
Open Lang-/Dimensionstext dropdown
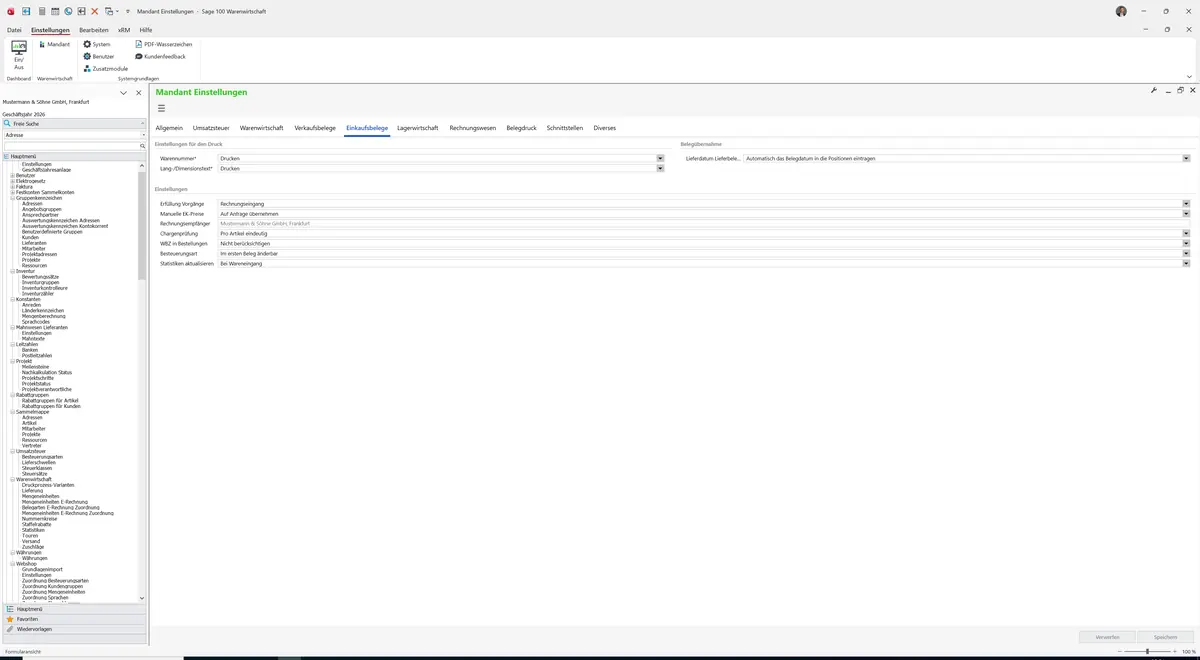tap(660, 168)
